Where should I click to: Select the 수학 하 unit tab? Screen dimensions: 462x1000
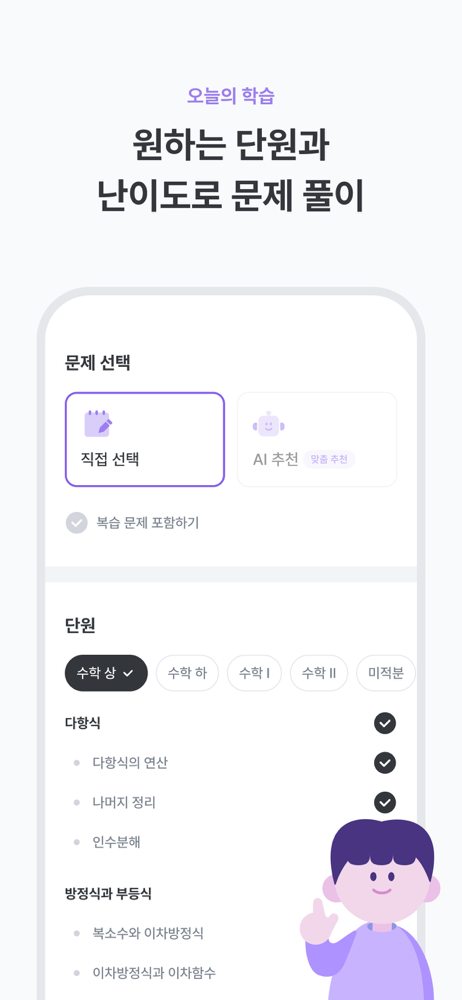tap(188, 673)
